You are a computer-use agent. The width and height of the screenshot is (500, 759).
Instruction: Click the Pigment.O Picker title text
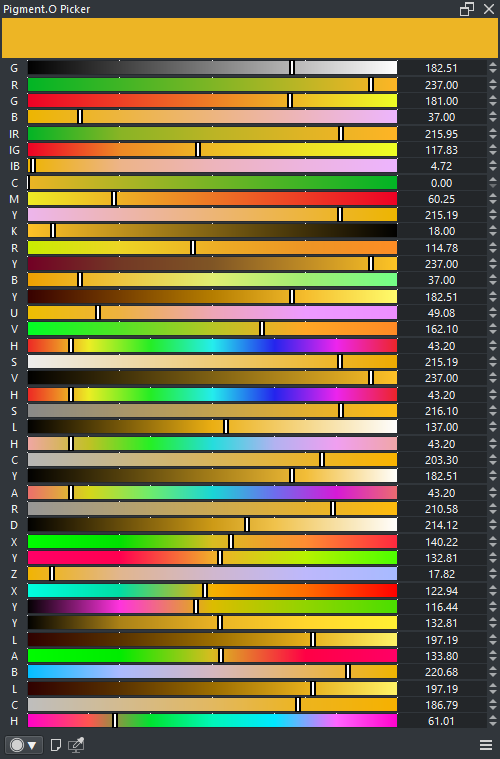click(46, 9)
